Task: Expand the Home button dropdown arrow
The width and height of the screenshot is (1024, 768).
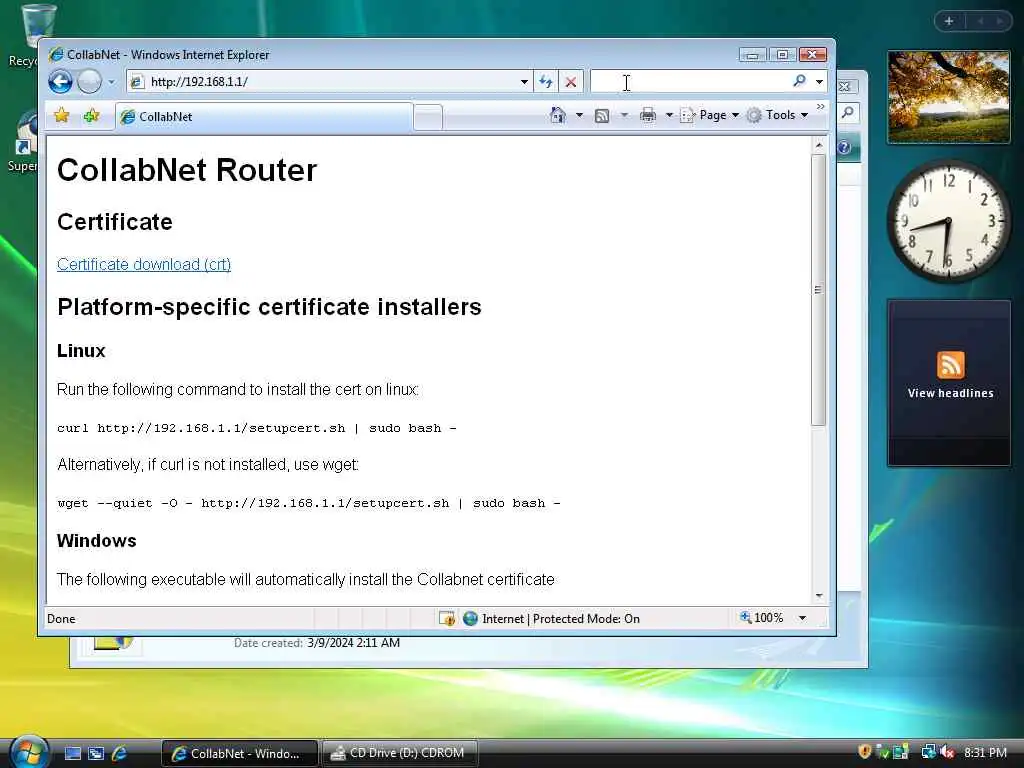Action: click(x=579, y=116)
